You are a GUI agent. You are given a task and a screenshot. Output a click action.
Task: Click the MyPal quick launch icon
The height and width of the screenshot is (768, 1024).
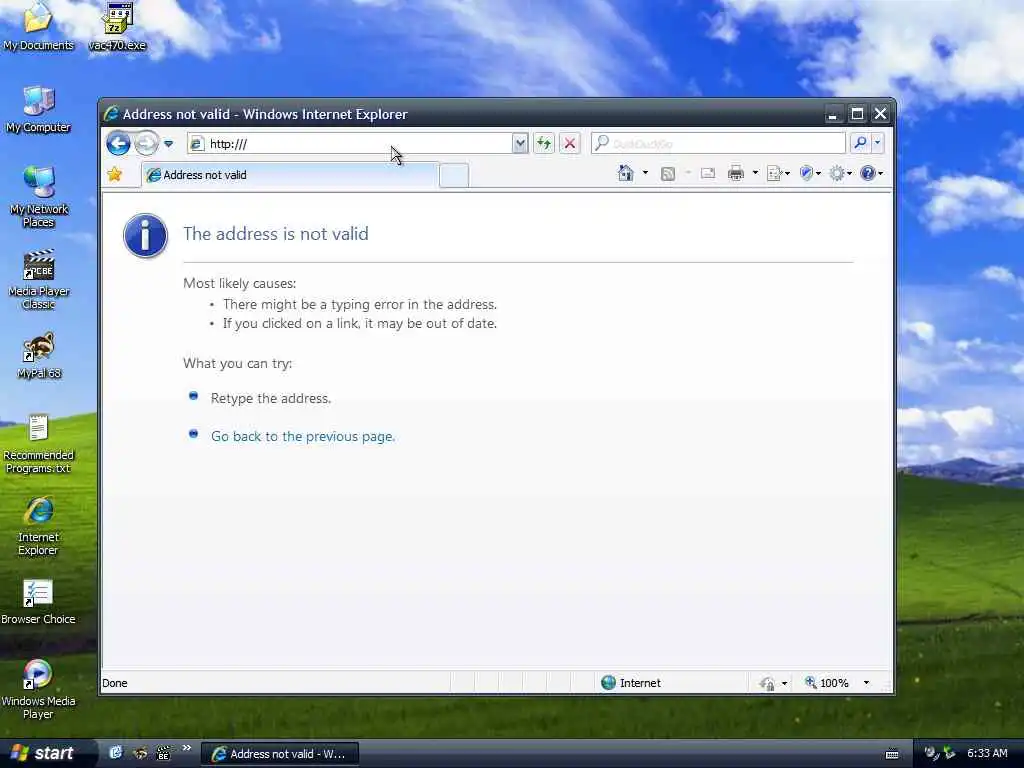point(140,753)
